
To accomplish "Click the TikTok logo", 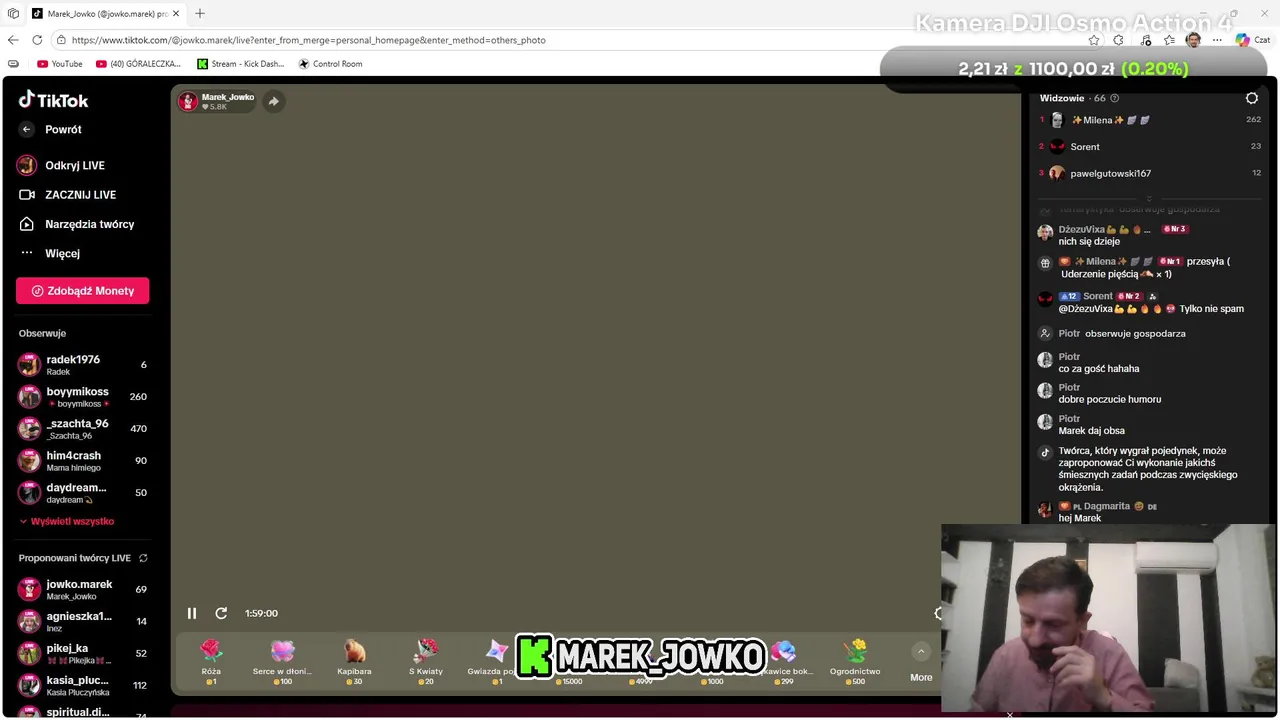I will click(54, 100).
